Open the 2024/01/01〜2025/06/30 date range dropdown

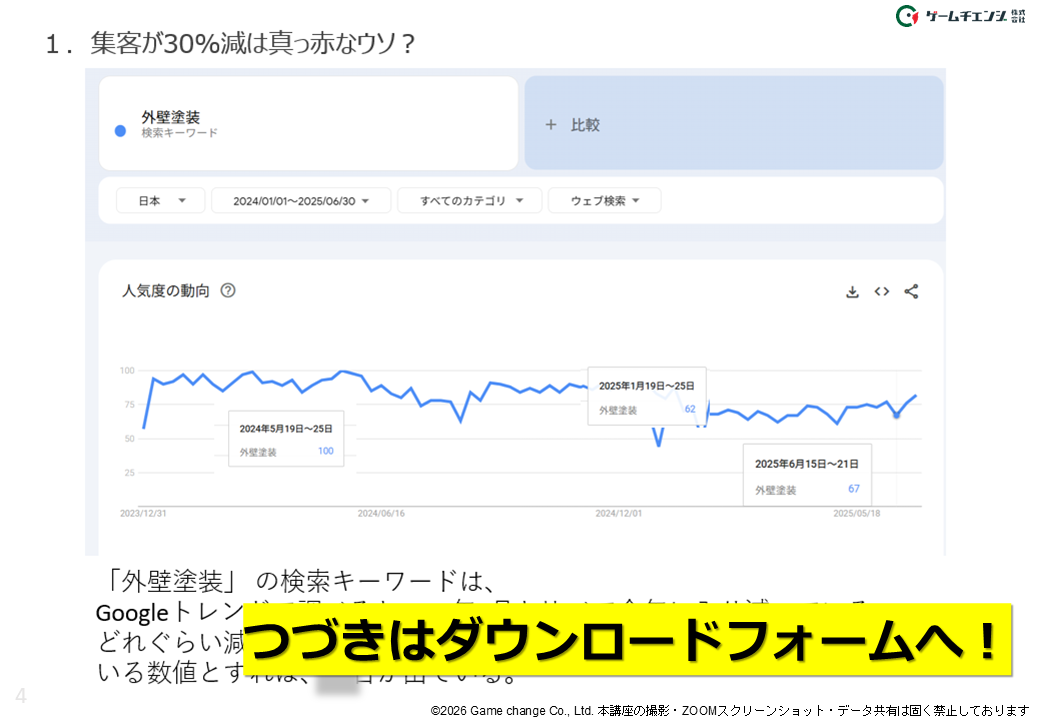coord(301,200)
